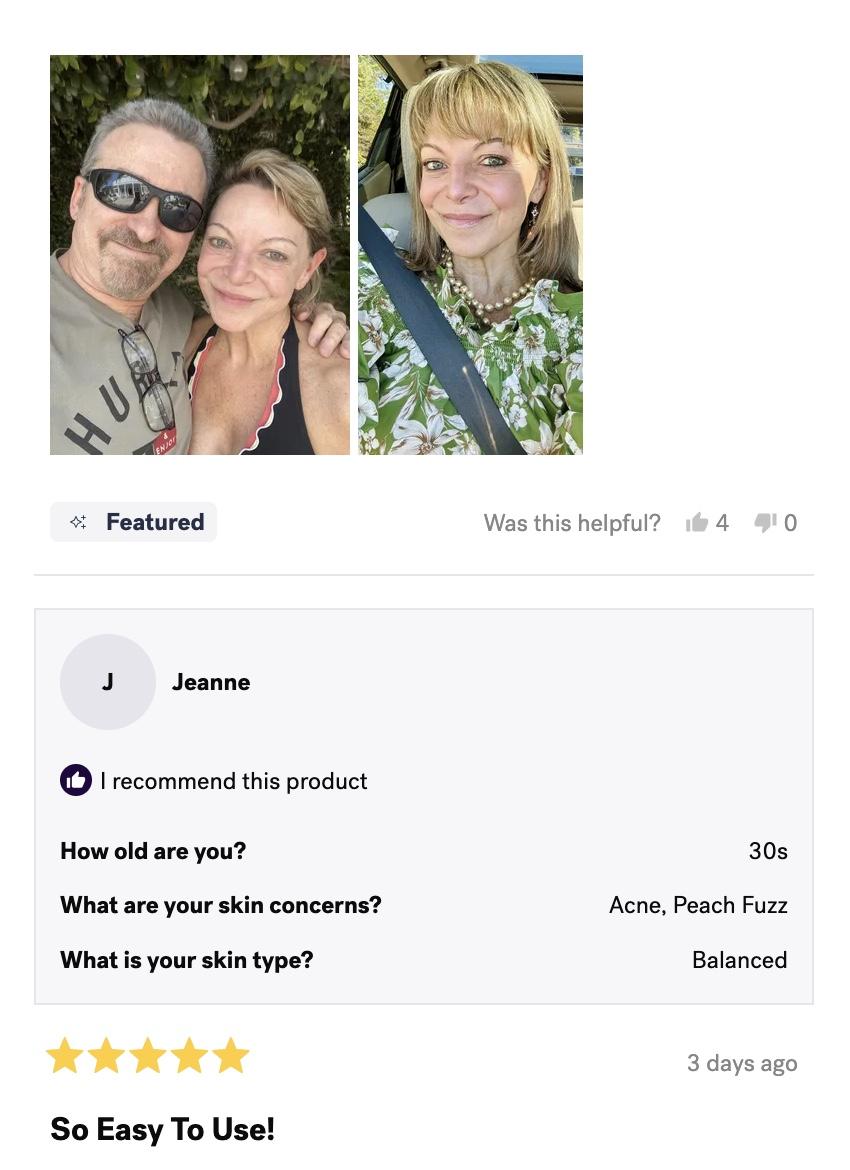850x1170 pixels.
Task: Click the thumbs up helpful icon
Action: tap(696, 522)
